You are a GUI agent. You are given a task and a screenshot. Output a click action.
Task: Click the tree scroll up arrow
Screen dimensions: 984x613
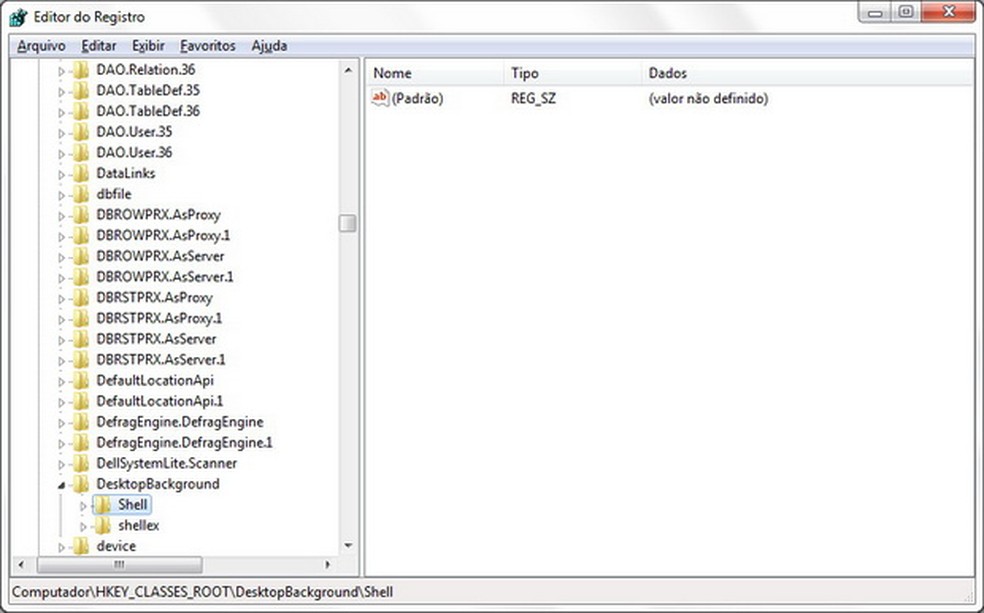point(348,70)
